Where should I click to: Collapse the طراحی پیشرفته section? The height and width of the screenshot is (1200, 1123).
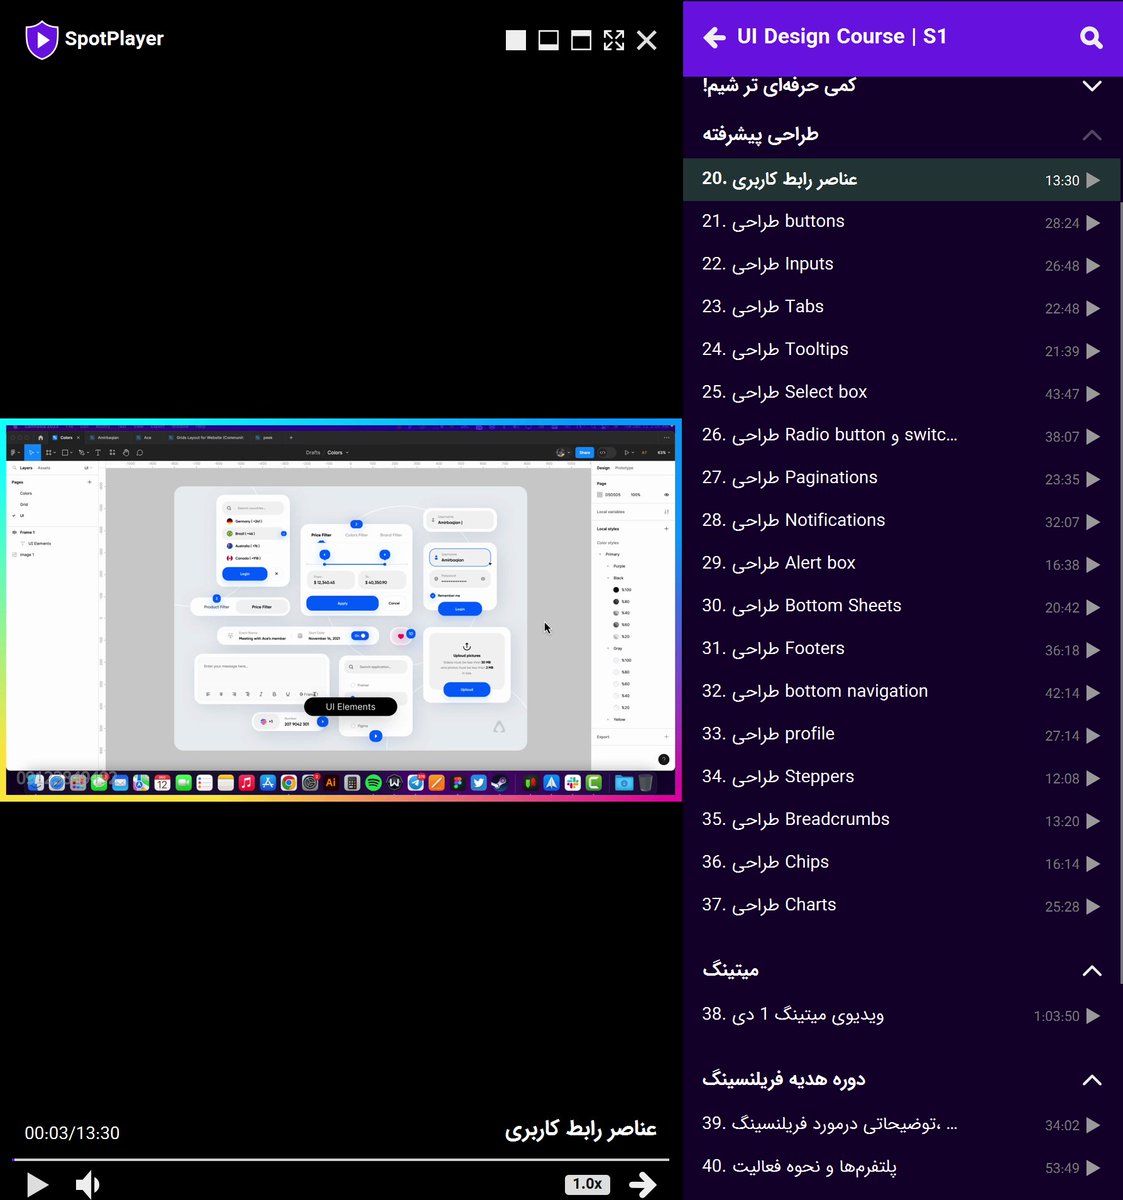tap(1092, 135)
